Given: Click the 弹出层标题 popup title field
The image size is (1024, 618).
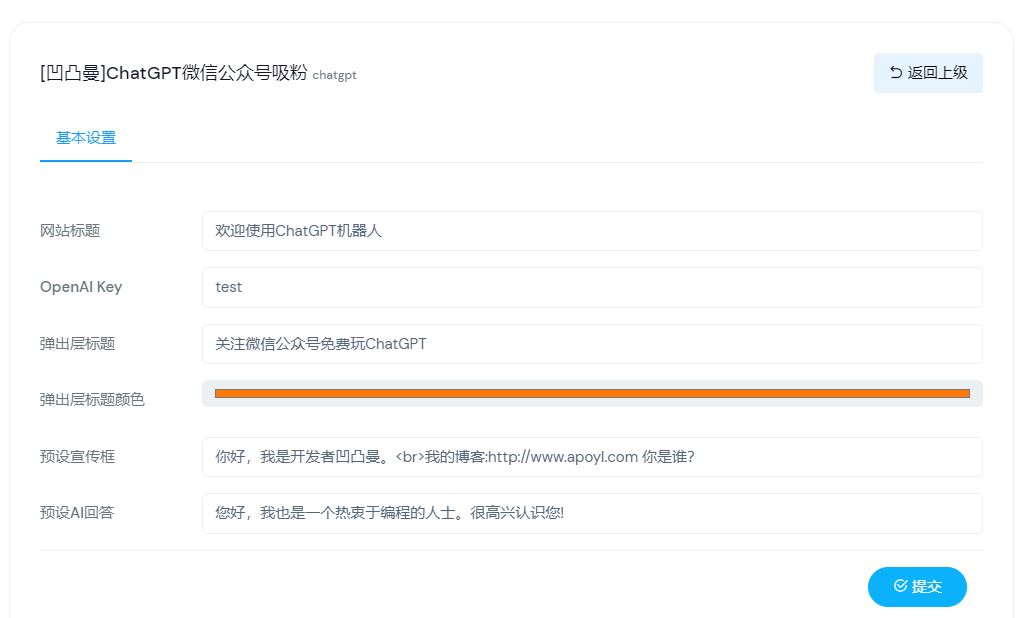Looking at the screenshot, I should [590, 344].
